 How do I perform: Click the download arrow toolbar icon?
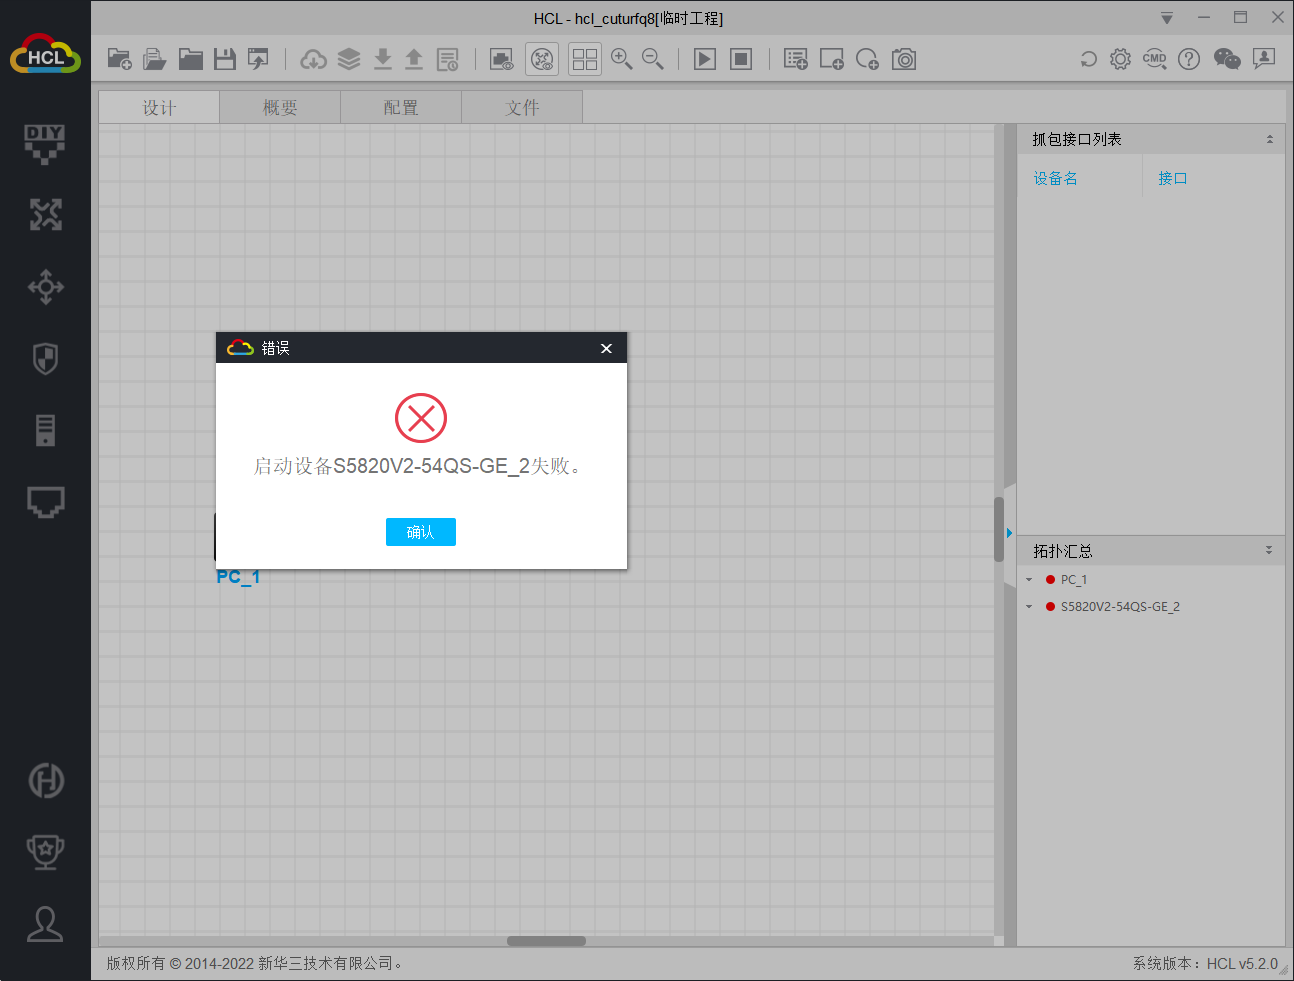383,60
